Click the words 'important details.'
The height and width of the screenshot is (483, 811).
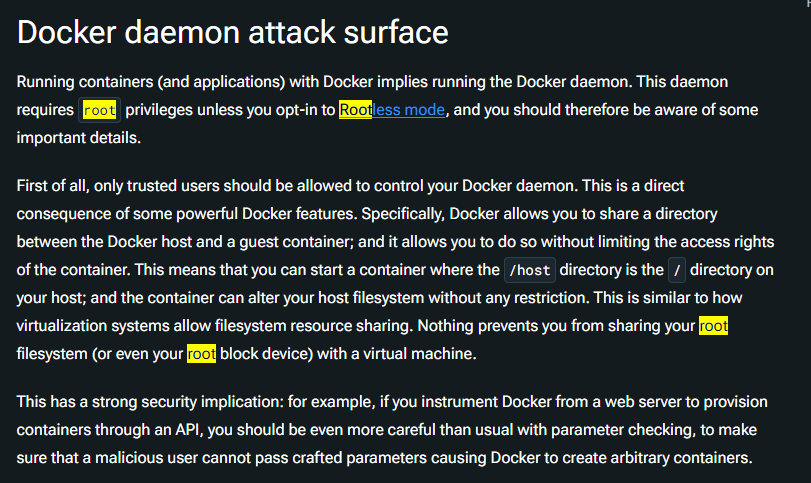79,138
